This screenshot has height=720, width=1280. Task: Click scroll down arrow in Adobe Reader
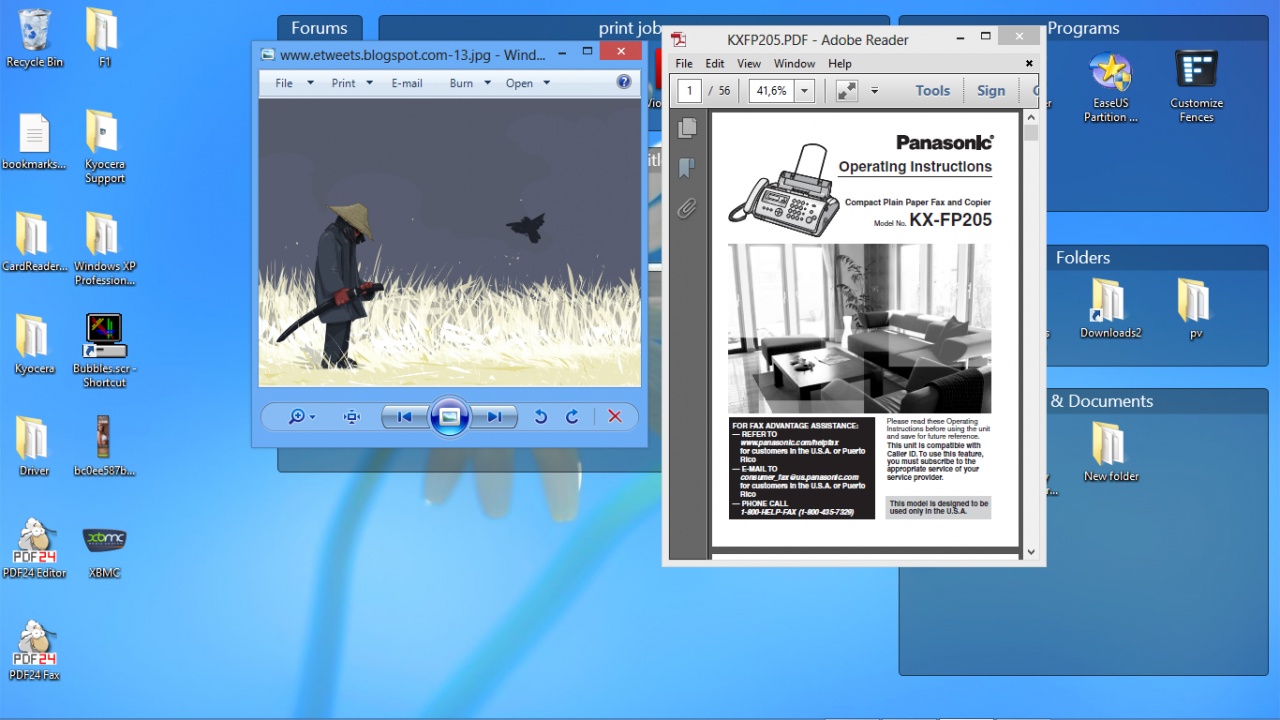(x=1031, y=551)
